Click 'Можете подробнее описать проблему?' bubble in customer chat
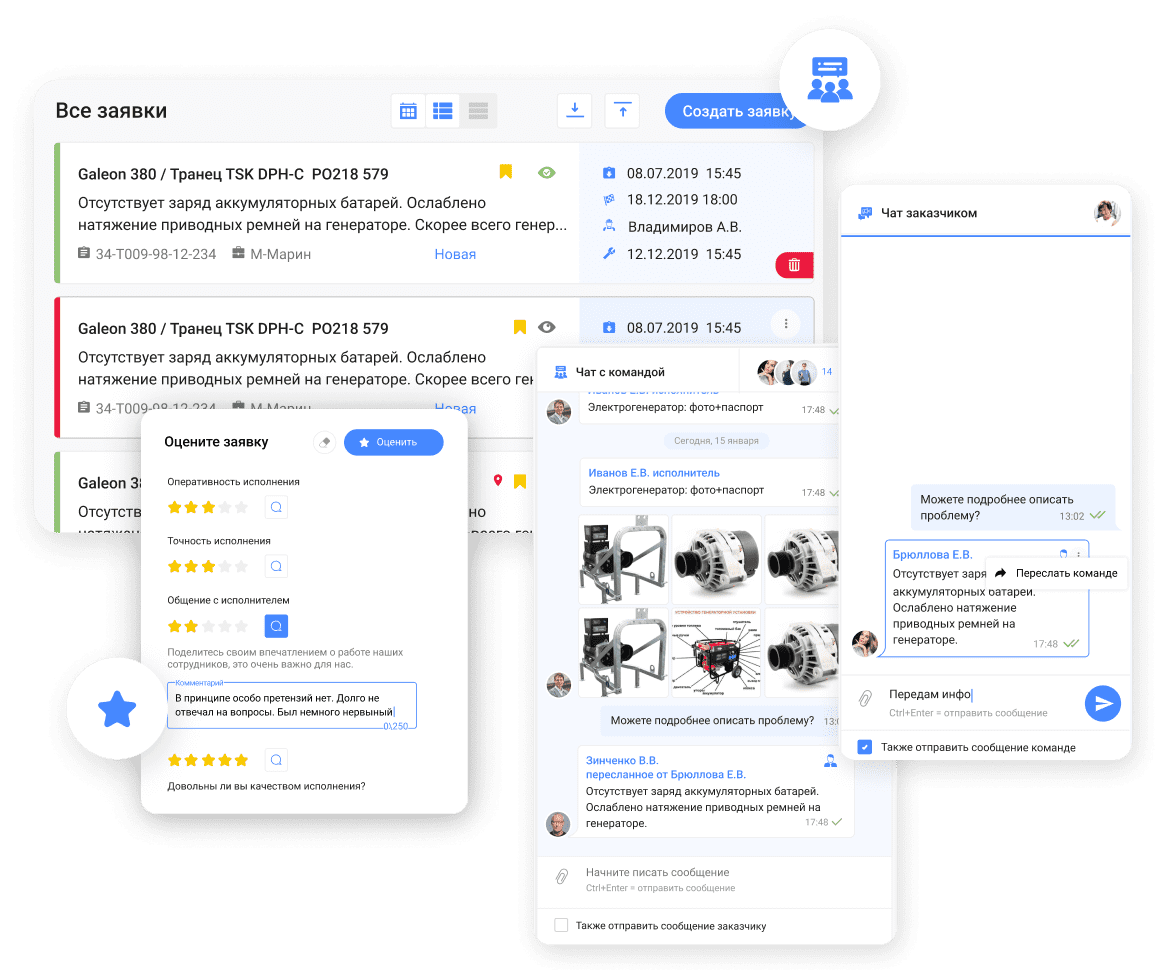Viewport: 1165px width, 979px height. (1013, 507)
